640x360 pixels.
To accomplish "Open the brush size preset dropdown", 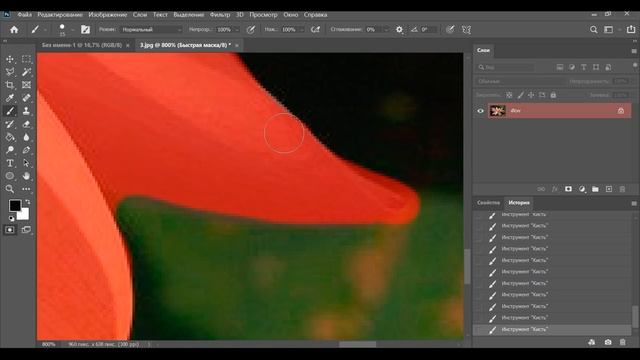I will (x=72, y=30).
